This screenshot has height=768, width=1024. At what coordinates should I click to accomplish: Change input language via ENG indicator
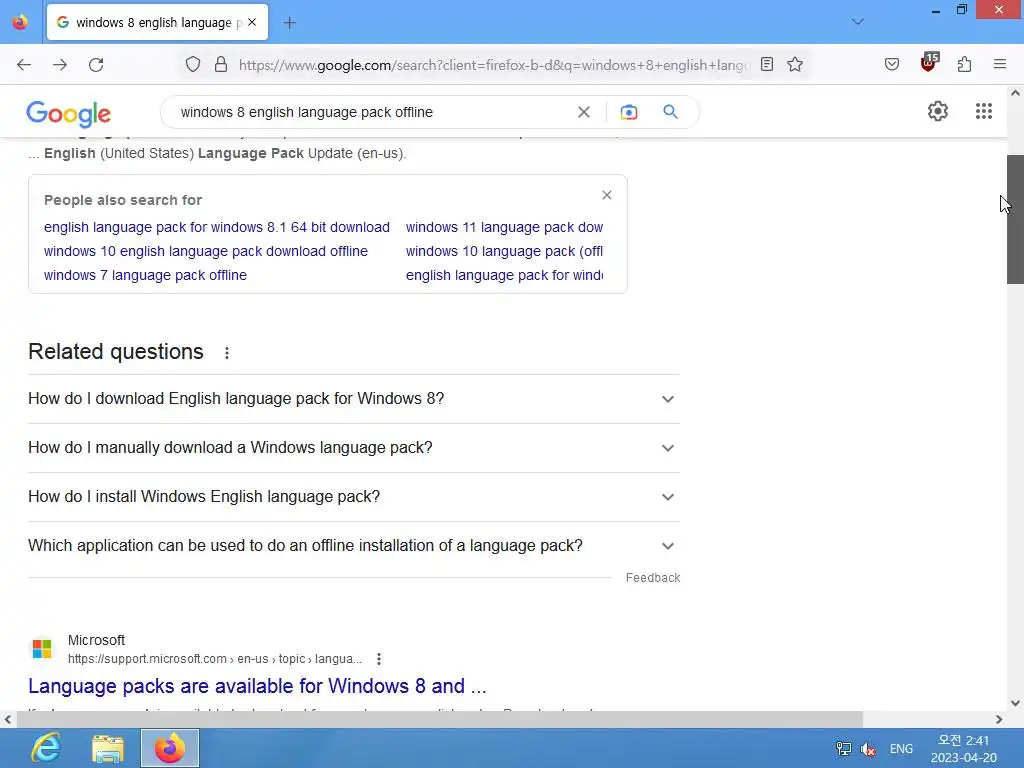click(901, 749)
